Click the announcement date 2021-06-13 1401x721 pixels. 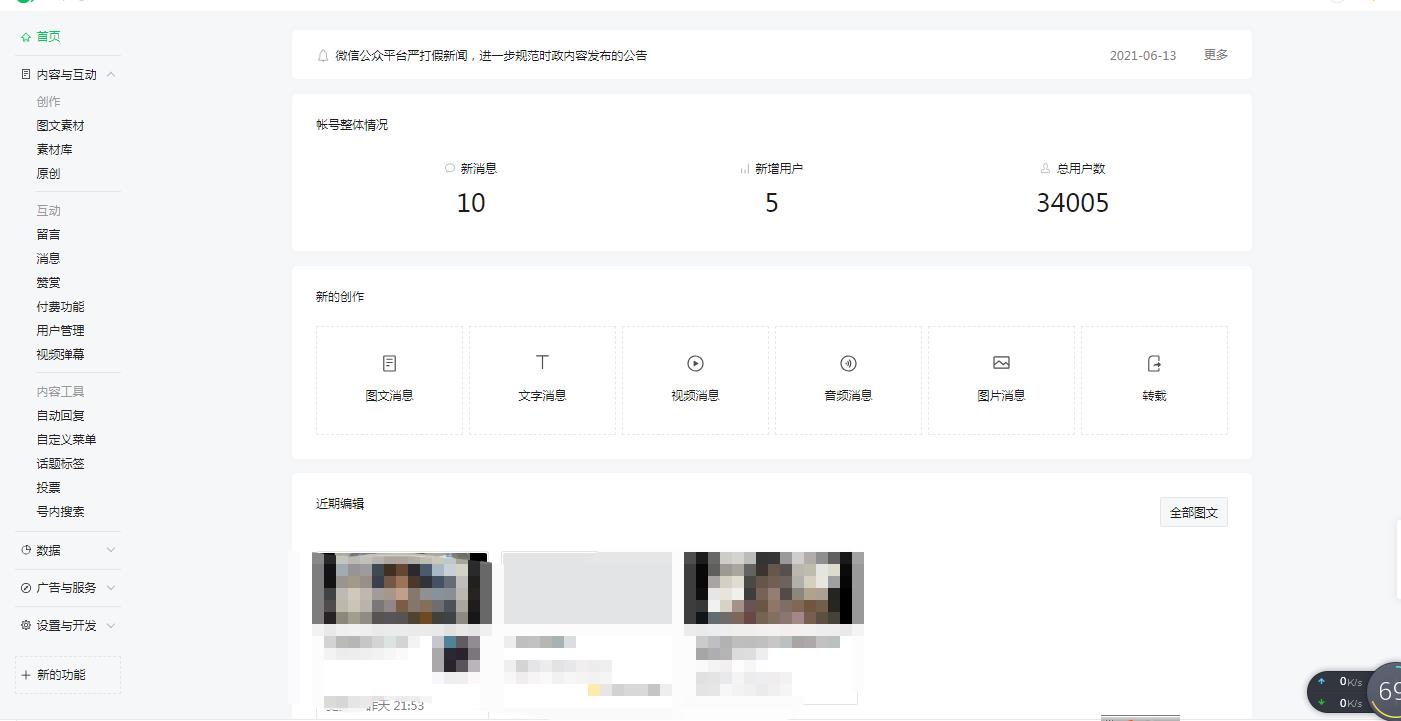click(1143, 56)
